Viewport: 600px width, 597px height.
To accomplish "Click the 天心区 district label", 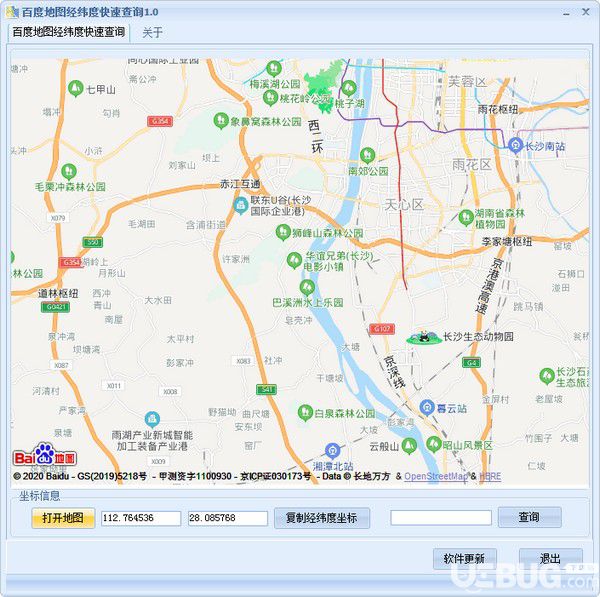I will 404,204.
